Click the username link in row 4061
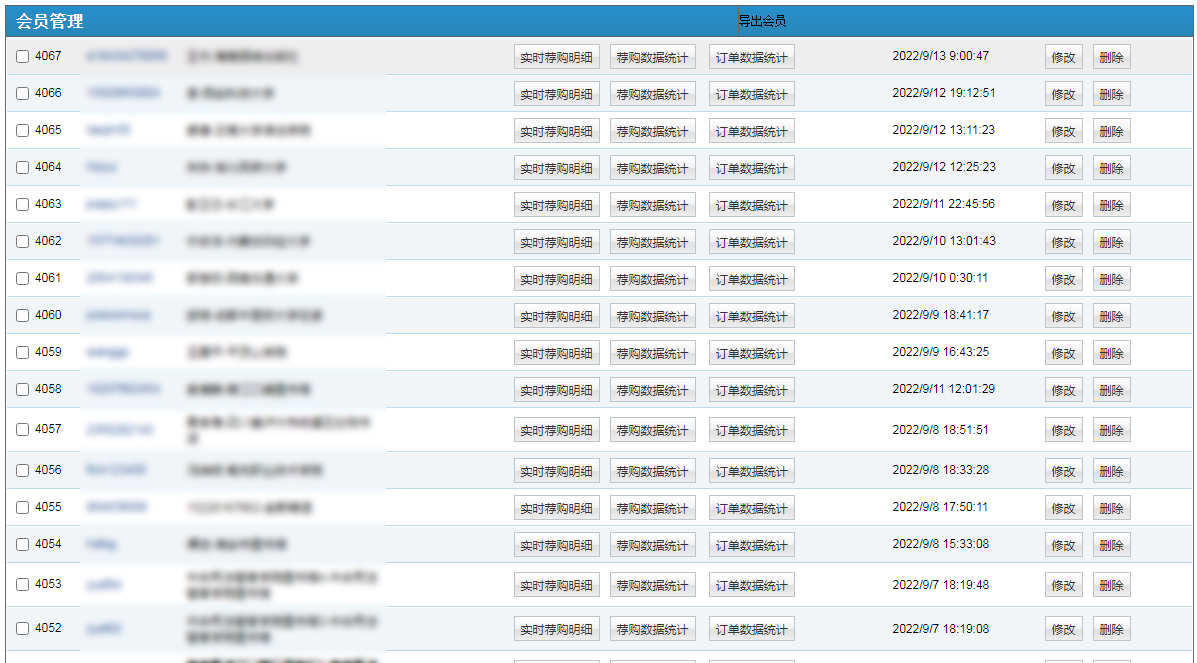This screenshot has width=1197, height=663. pos(119,278)
